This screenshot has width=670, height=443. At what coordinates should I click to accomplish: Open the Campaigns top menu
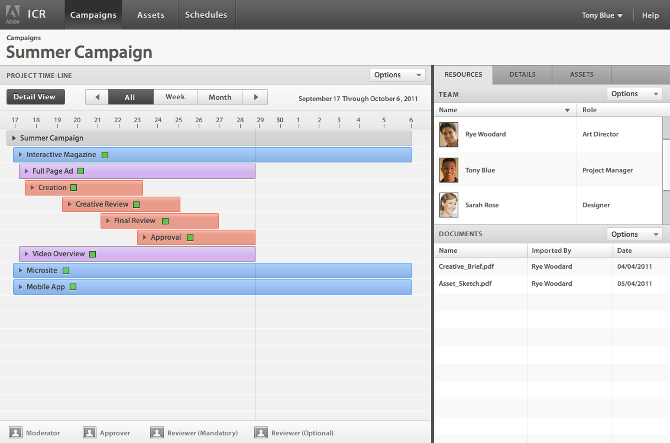tap(93, 15)
